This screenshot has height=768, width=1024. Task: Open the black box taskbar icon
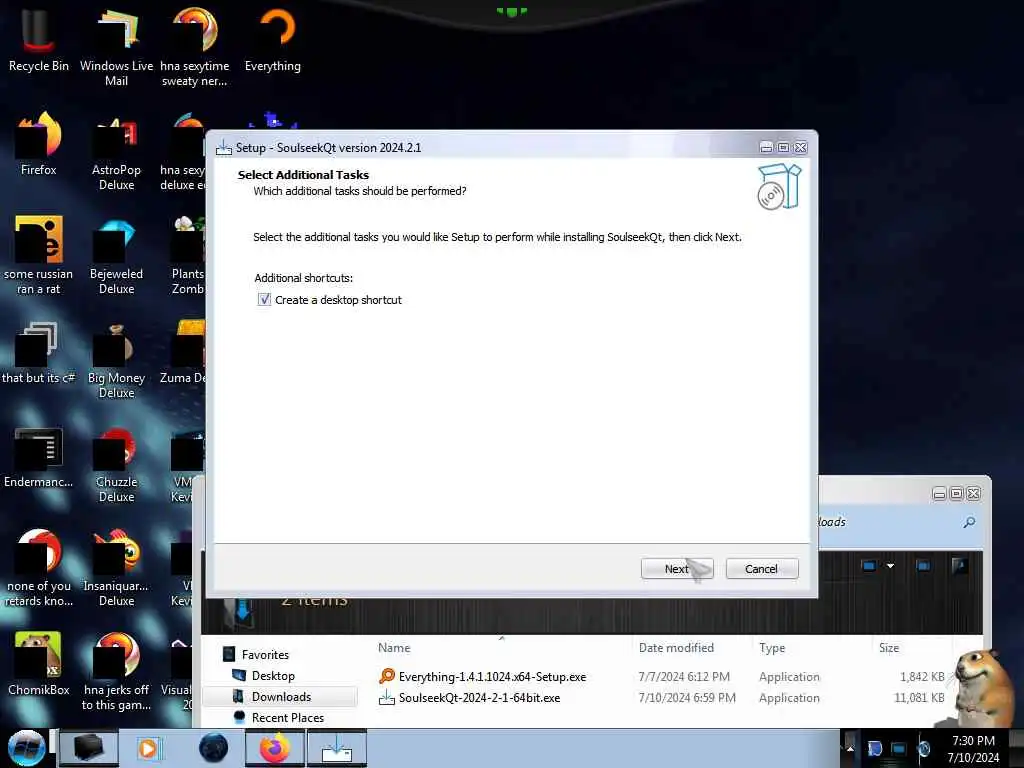89,748
